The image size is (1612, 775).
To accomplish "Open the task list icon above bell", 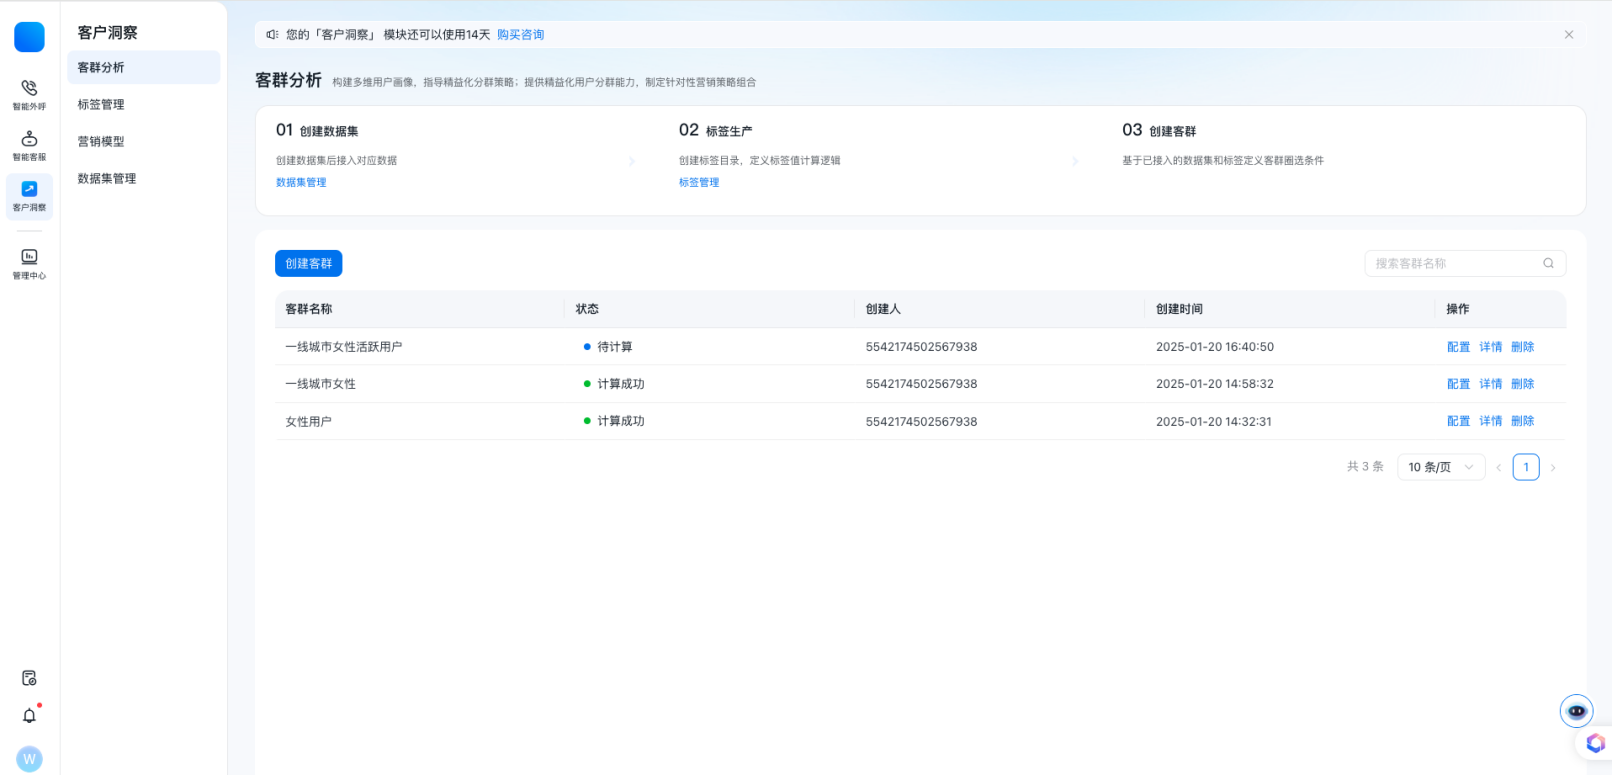I will 29,678.
